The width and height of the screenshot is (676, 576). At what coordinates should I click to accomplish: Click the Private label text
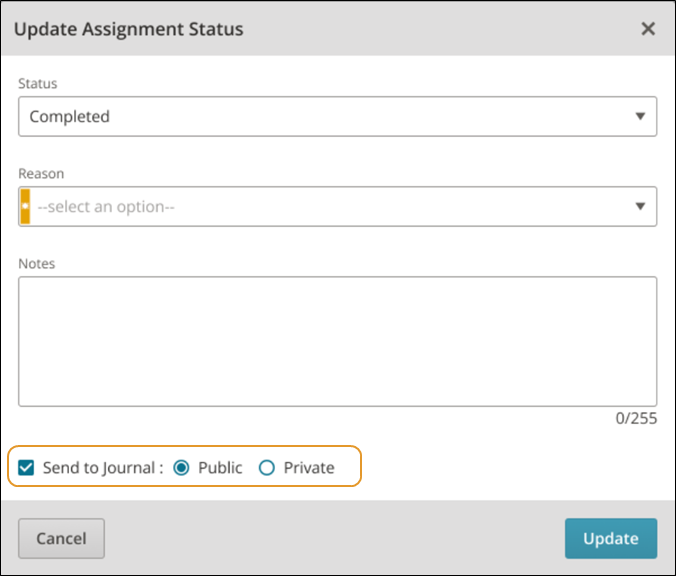pos(309,468)
